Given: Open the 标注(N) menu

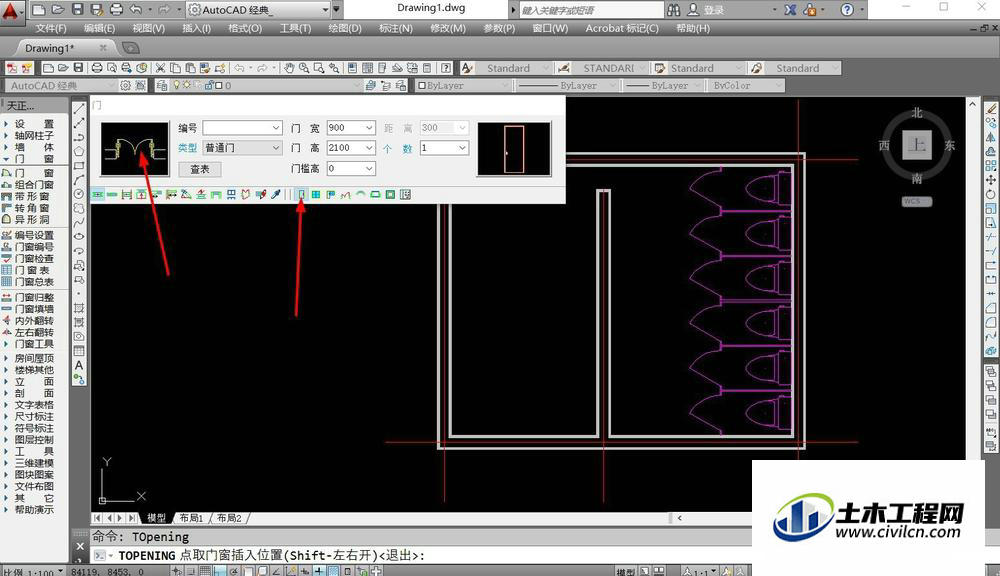Looking at the screenshot, I should click(x=396, y=28).
